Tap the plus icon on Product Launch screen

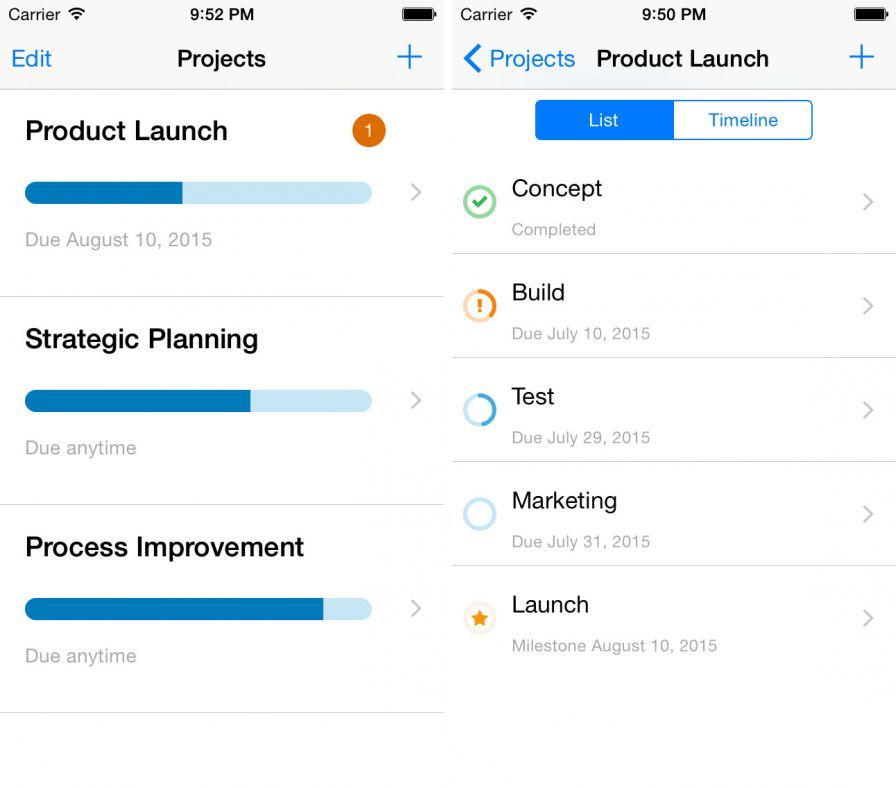[x=861, y=57]
